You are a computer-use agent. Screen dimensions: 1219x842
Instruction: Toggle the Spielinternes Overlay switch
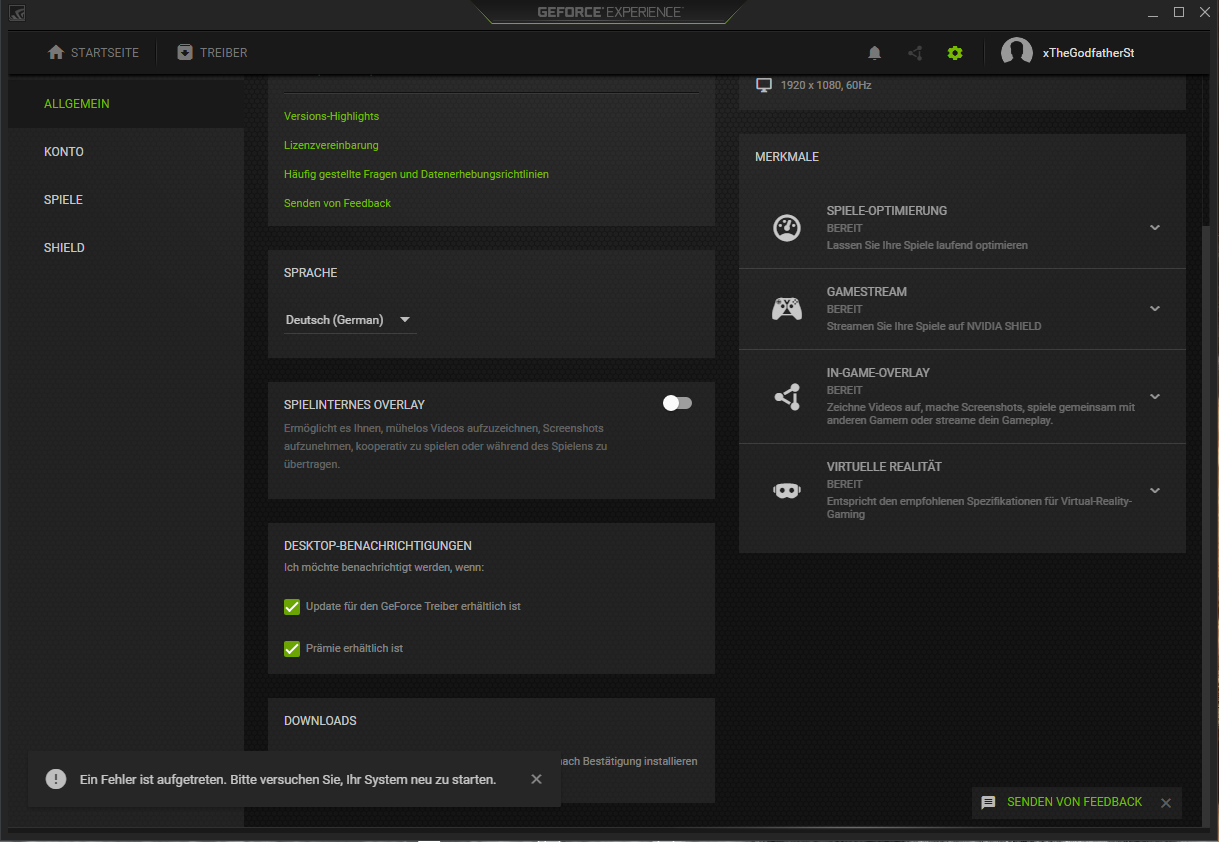[x=677, y=403]
